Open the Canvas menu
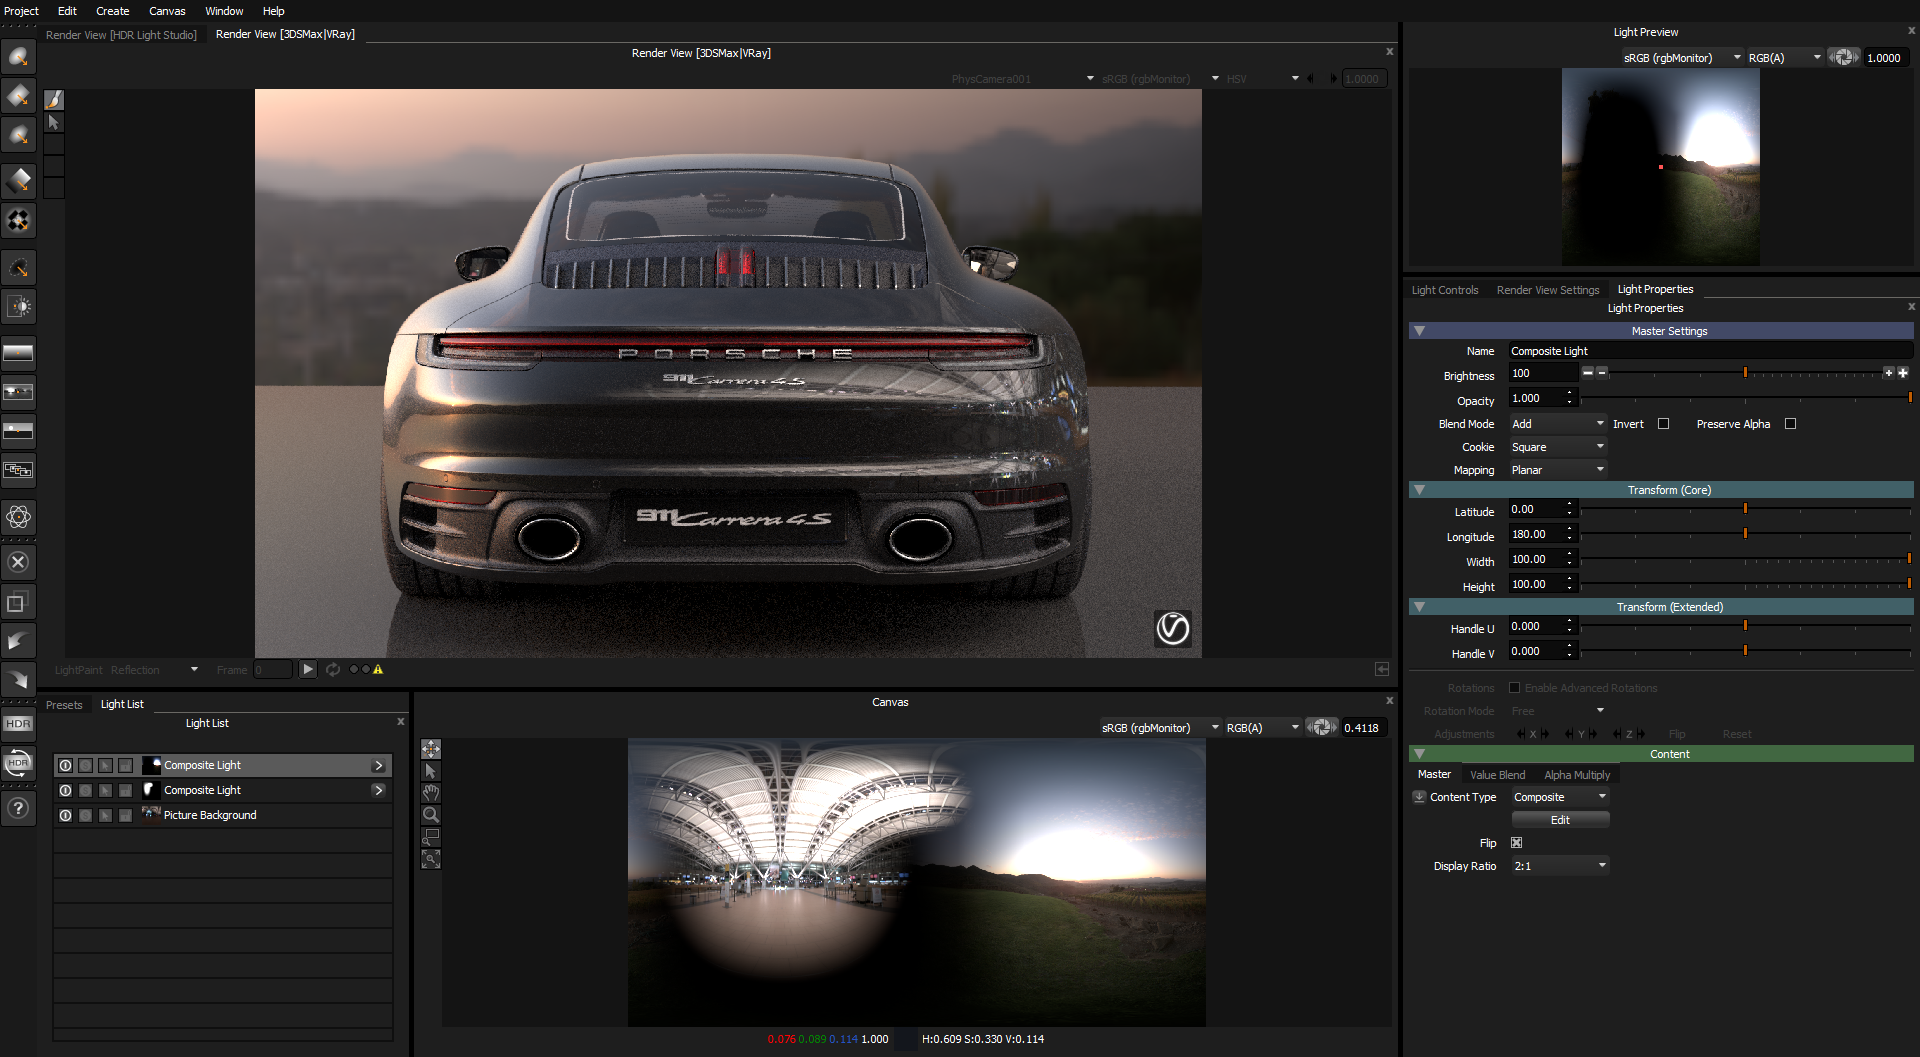 tap(167, 11)
